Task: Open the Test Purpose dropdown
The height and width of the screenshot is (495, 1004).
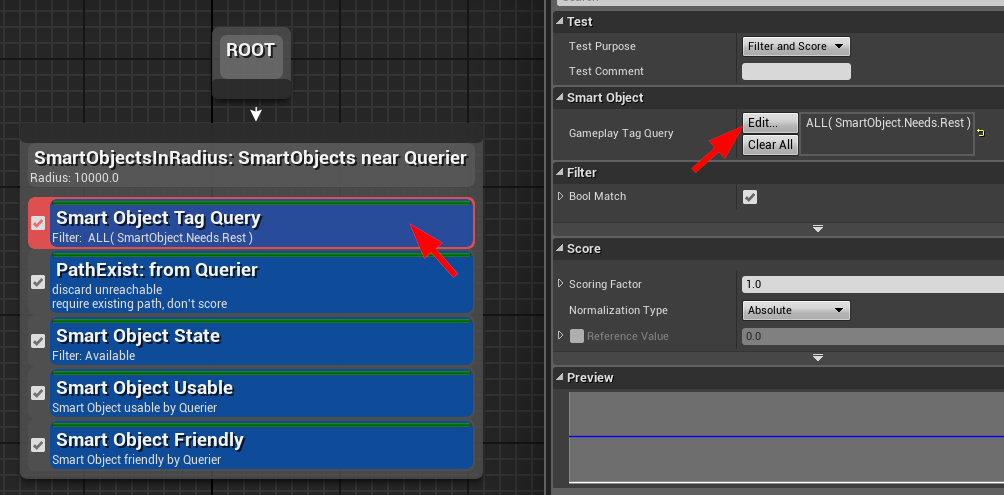Action: point(795,46)
